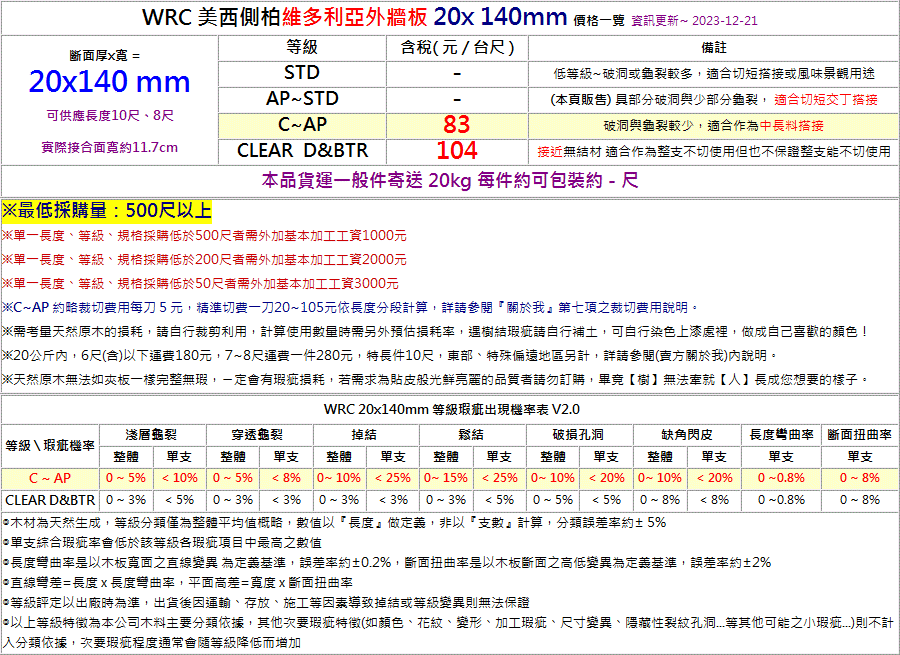
Task: Click "C~AP" grade cell in the price table
Action: click(302, 125)
